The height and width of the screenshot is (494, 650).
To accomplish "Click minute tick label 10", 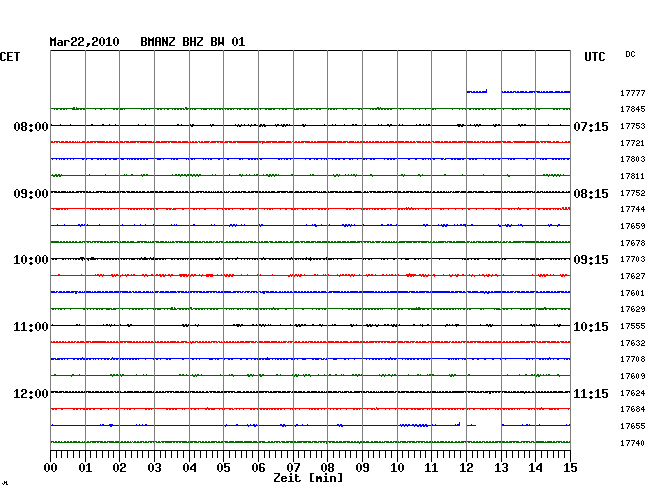I will [x=397, y=468].
